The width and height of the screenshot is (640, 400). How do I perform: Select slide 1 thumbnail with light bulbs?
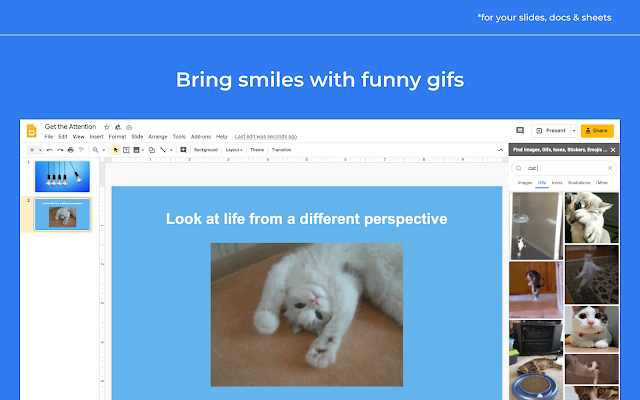[62, 176]
